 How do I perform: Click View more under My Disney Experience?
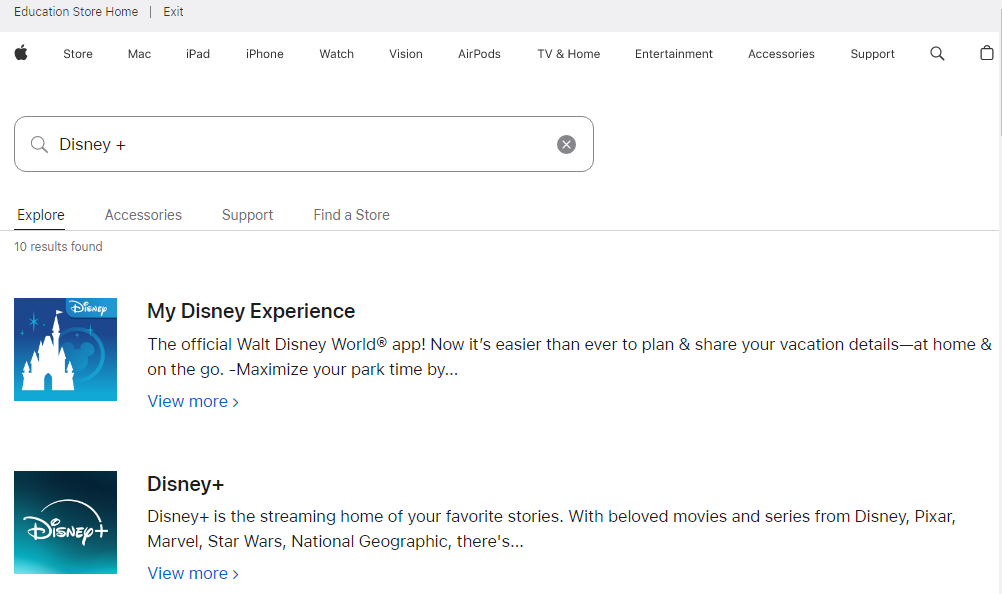[x=192, y=401]
